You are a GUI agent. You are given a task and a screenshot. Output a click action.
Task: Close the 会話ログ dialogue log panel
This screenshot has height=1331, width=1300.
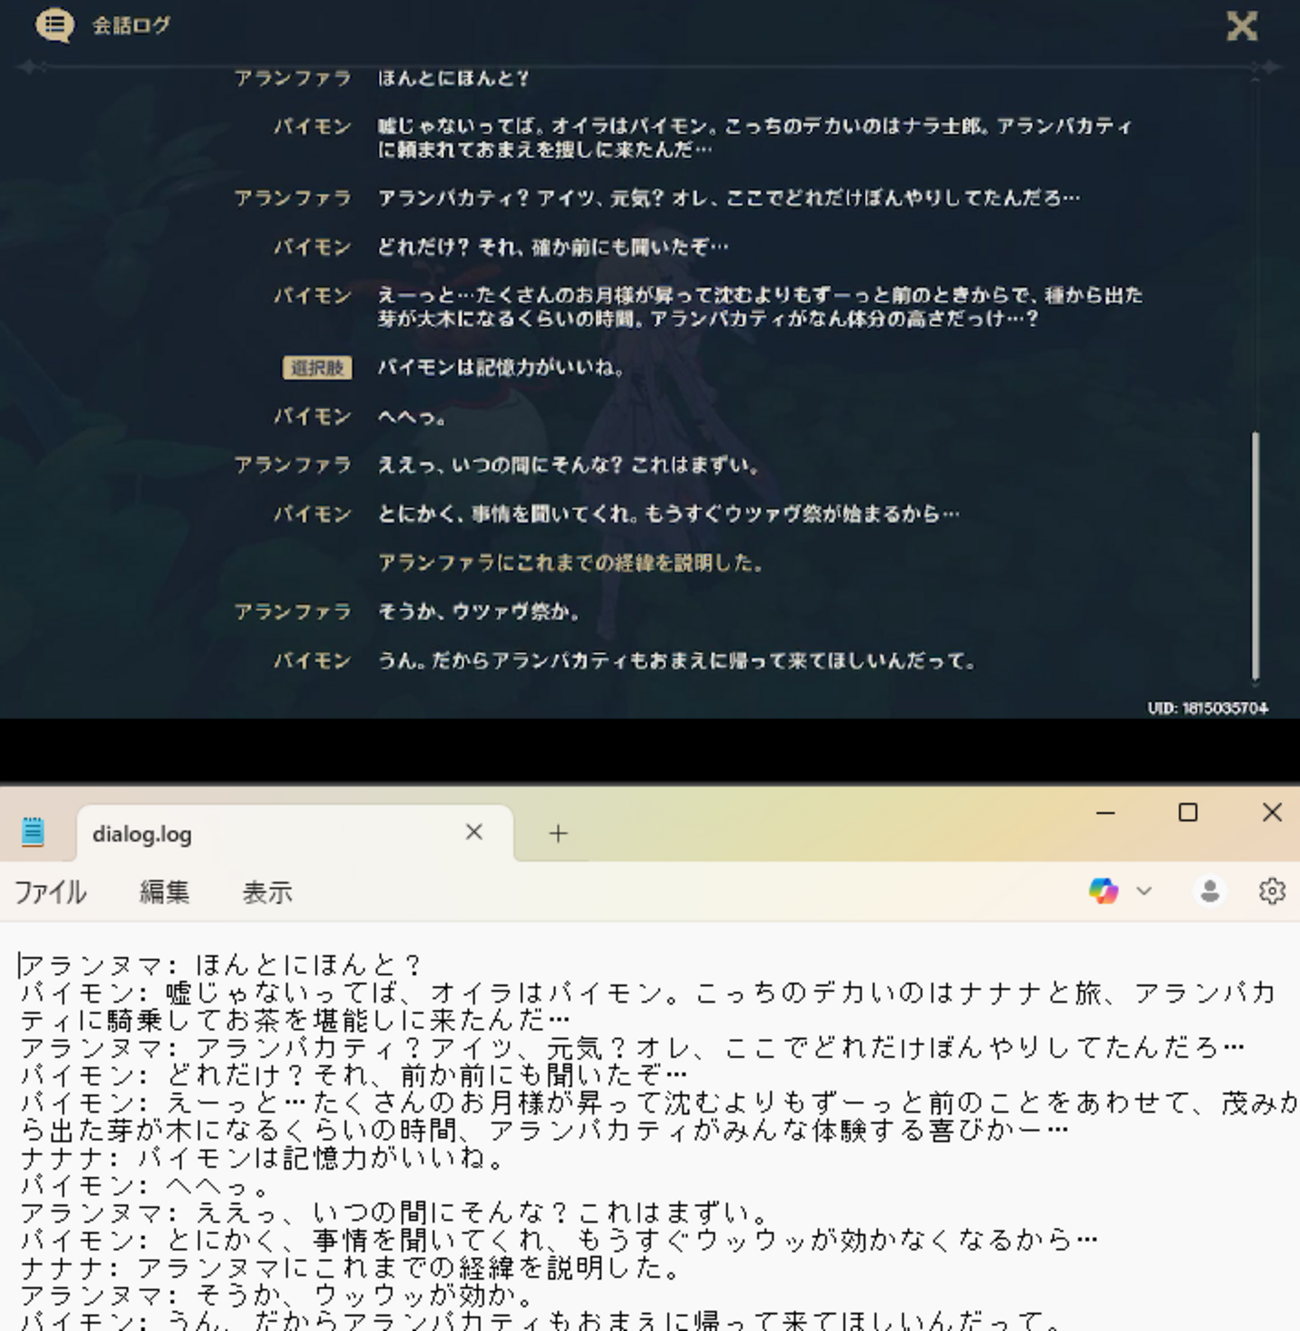tap(1242, 26)
